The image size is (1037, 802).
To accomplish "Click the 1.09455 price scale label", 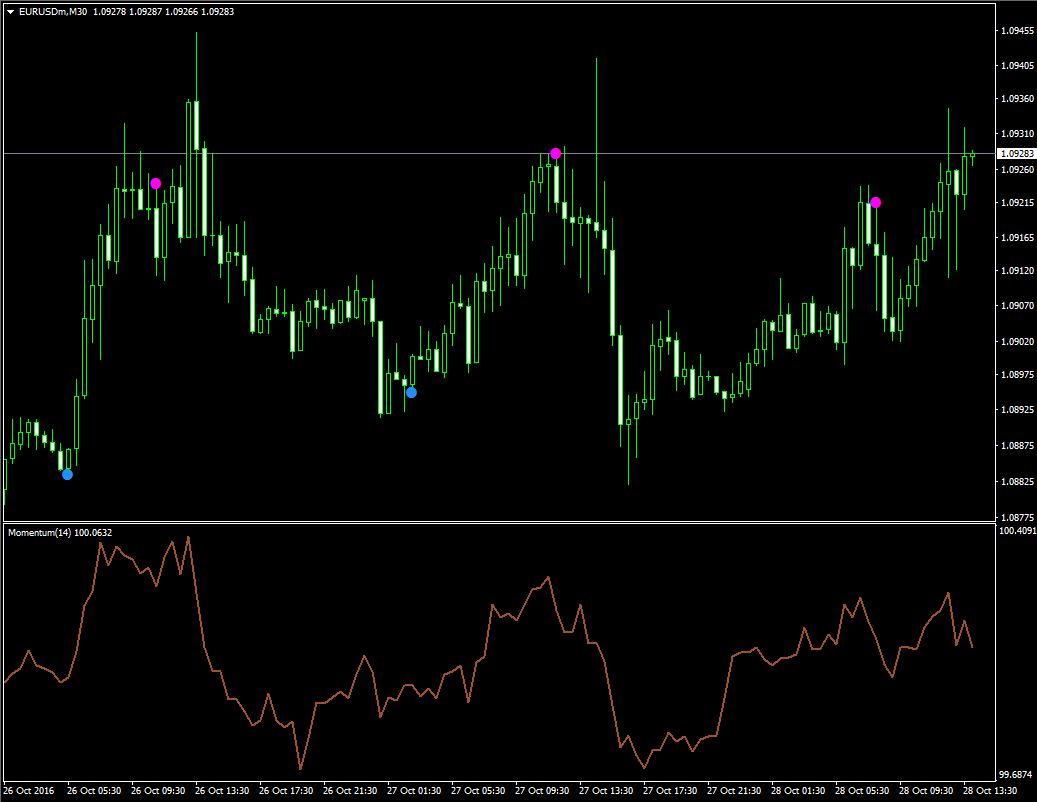I will click(1017, 30).
